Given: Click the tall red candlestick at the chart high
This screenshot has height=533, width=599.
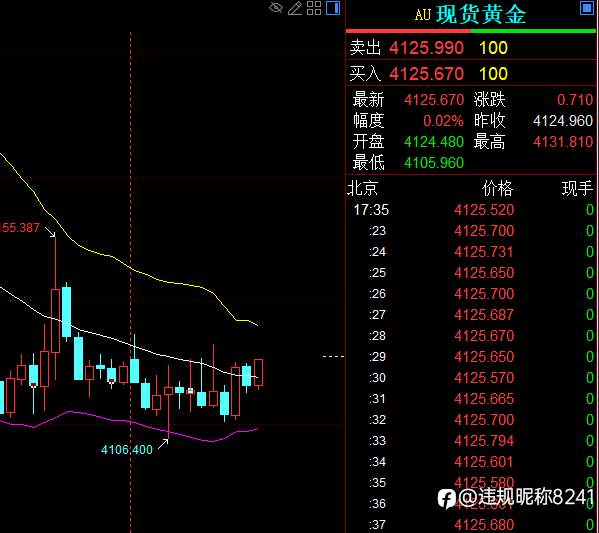Looking at the screenshot, I should 55,309.
